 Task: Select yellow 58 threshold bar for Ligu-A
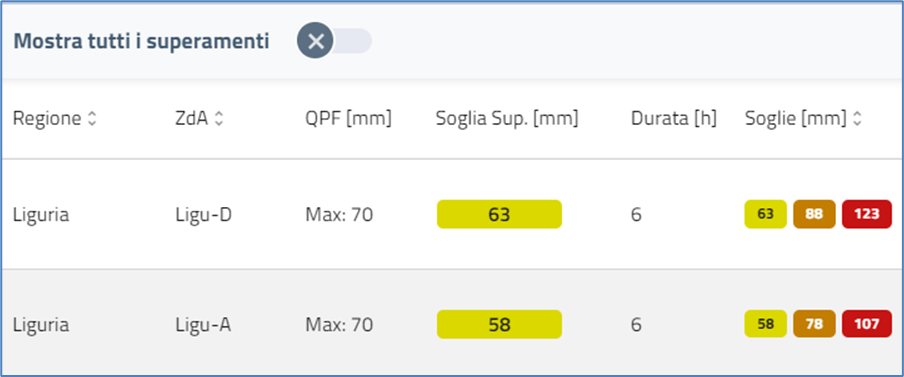coord(499,325)
